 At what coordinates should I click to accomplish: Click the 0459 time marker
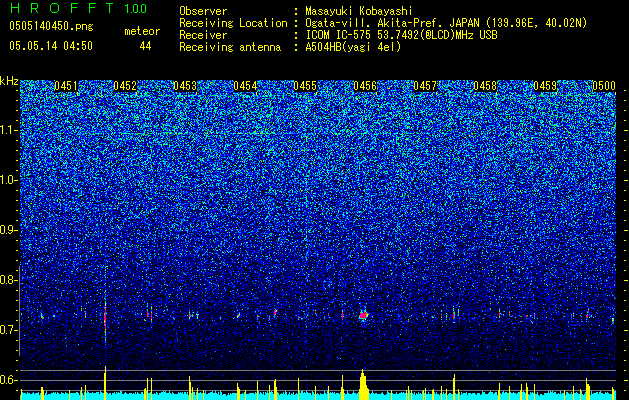click(x=545, y=86)
